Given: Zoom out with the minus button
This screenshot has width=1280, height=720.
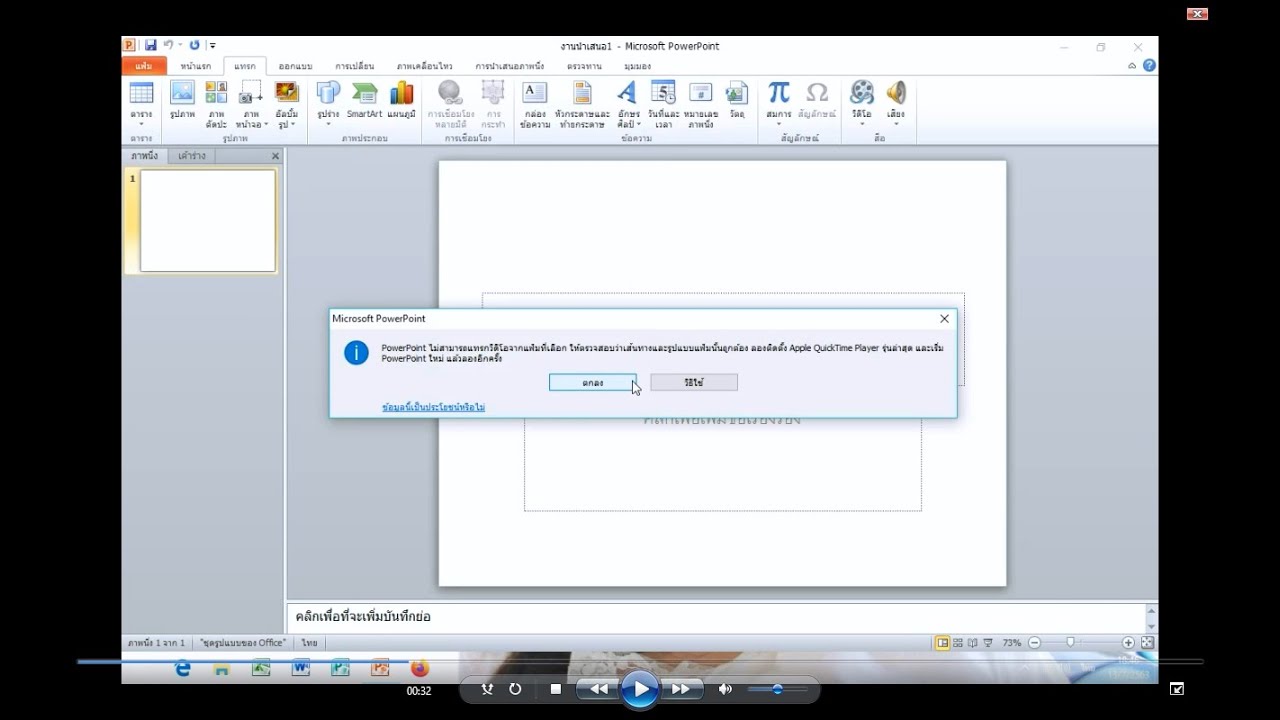Looking at the screenshot, I should tap(1035, 642).
